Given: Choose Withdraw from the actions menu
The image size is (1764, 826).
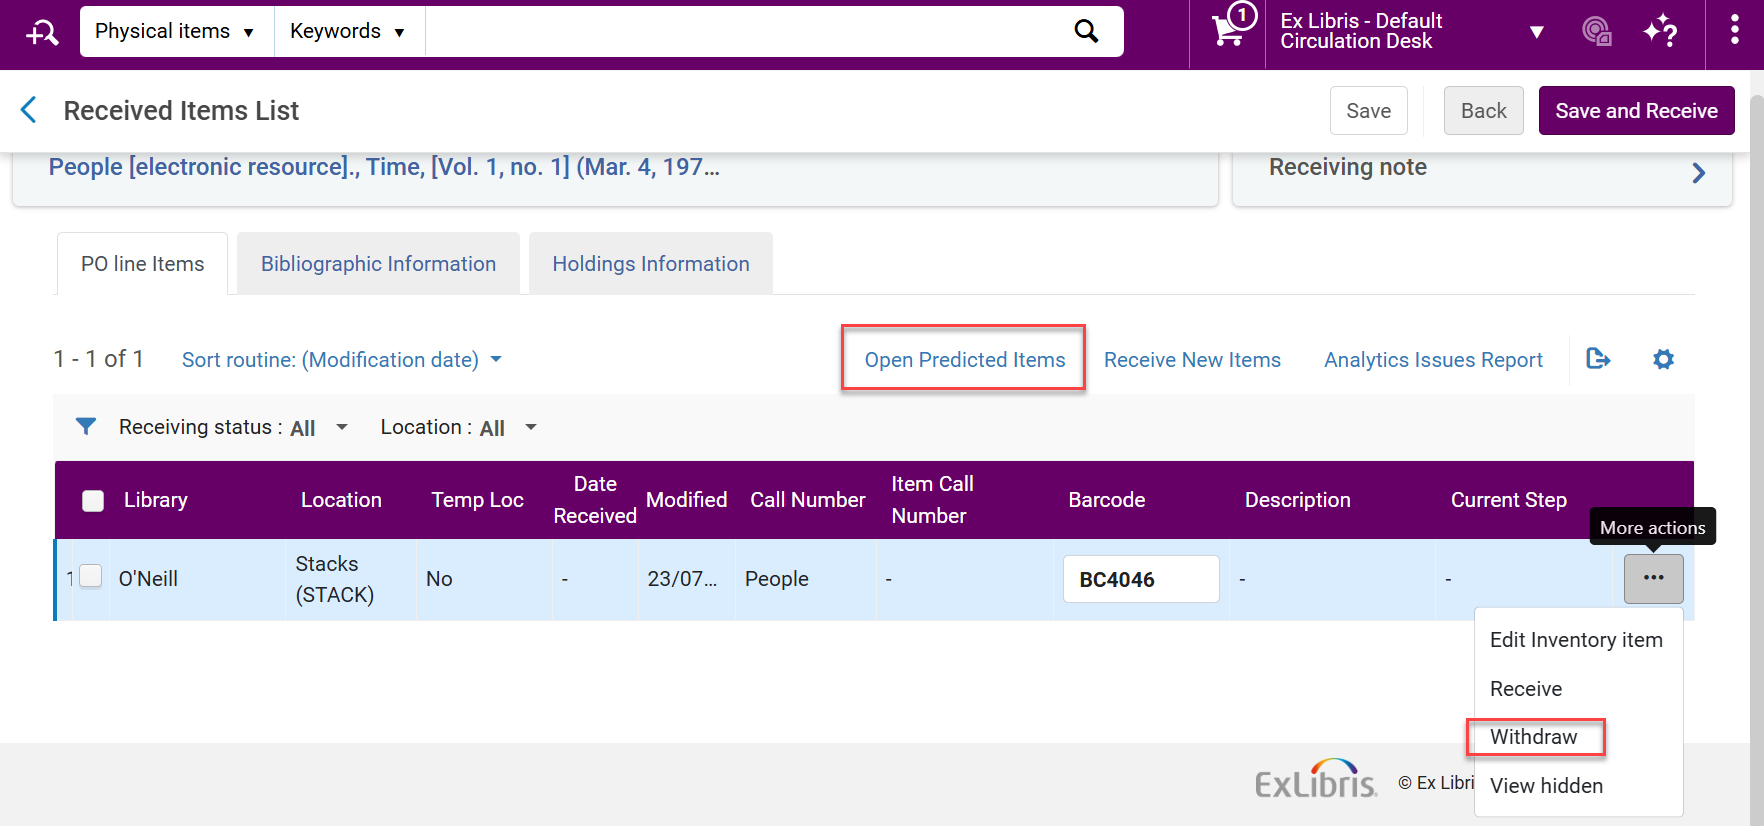Looking at the screenshot, I should tap(1533, 737).
